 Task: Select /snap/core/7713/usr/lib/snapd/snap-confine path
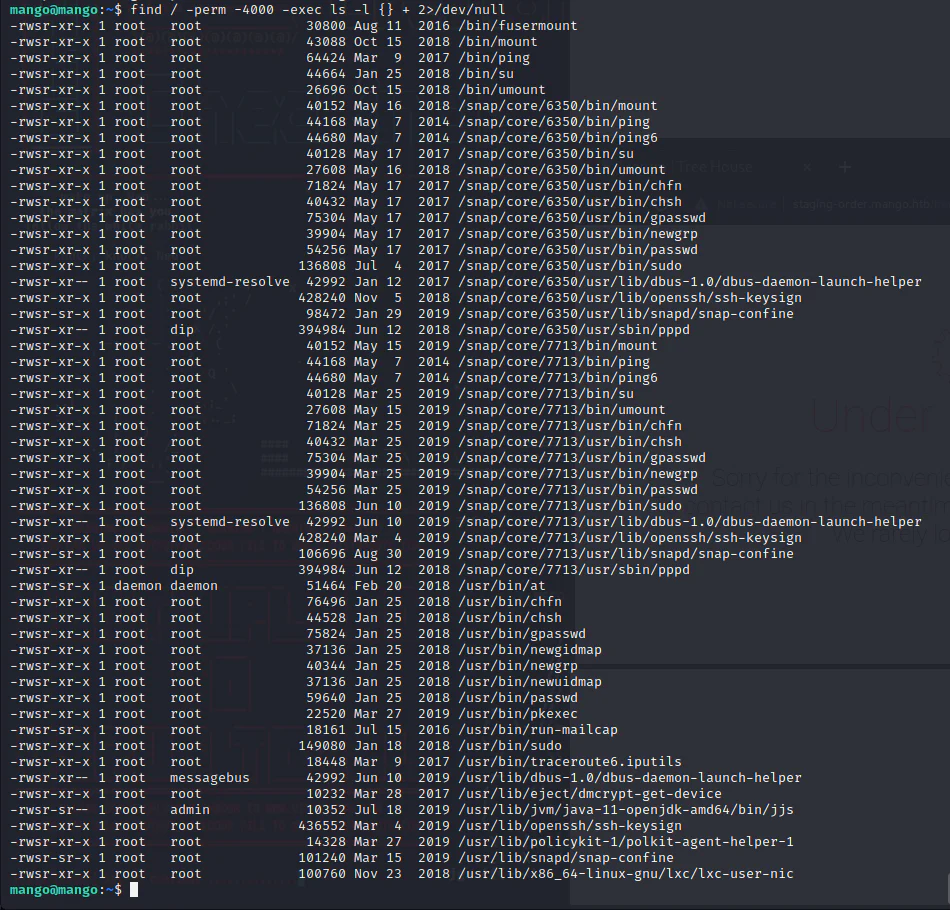pyautogui.click(x=626, y=554)
